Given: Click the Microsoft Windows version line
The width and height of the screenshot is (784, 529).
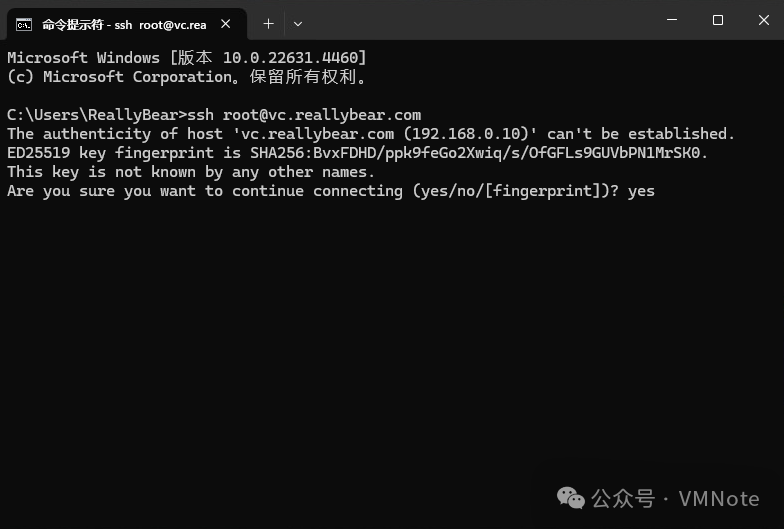Looking at the screenshot, I should coord(186,58).
